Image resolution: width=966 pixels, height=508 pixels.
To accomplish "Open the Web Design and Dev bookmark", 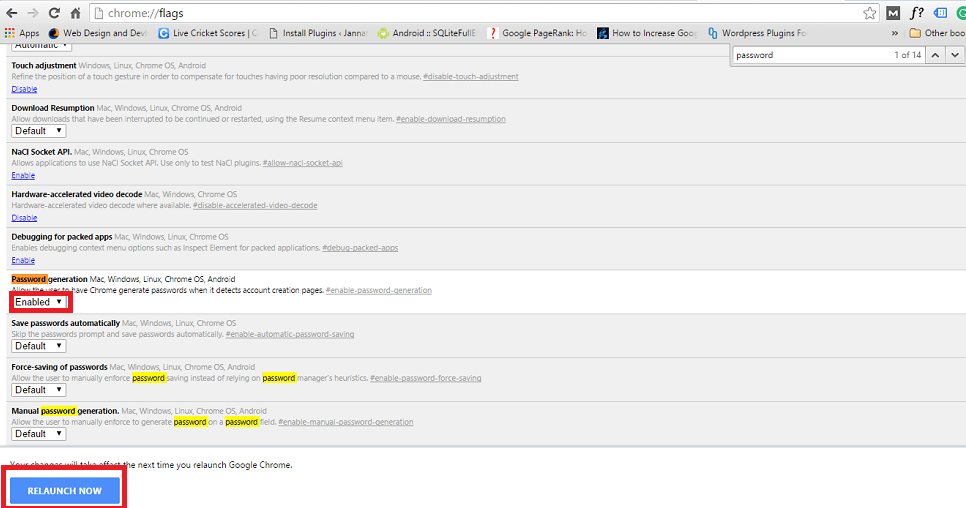I will pyautogui.click(x=97, y=33).
